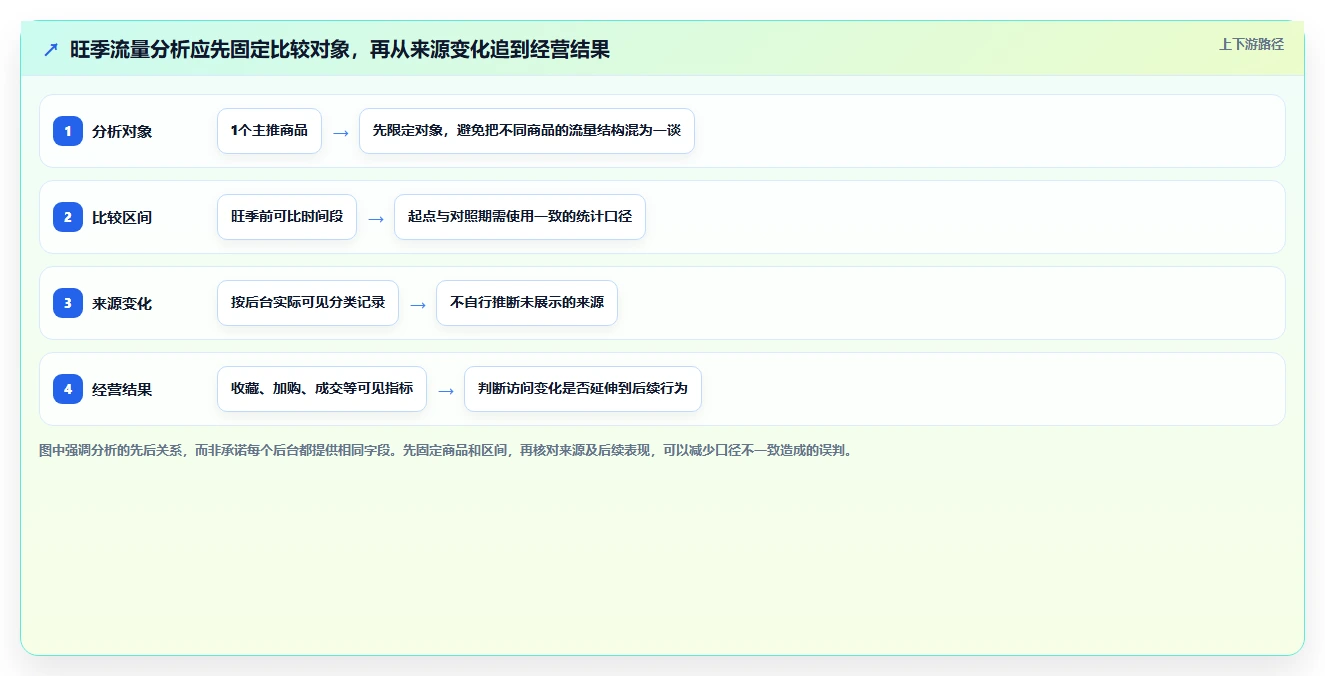Click the 判断访问变化是否延伸到后续行为 chip
Image resolution: width=1325 pixels, height=676 pixels.
tap(583, 389)
